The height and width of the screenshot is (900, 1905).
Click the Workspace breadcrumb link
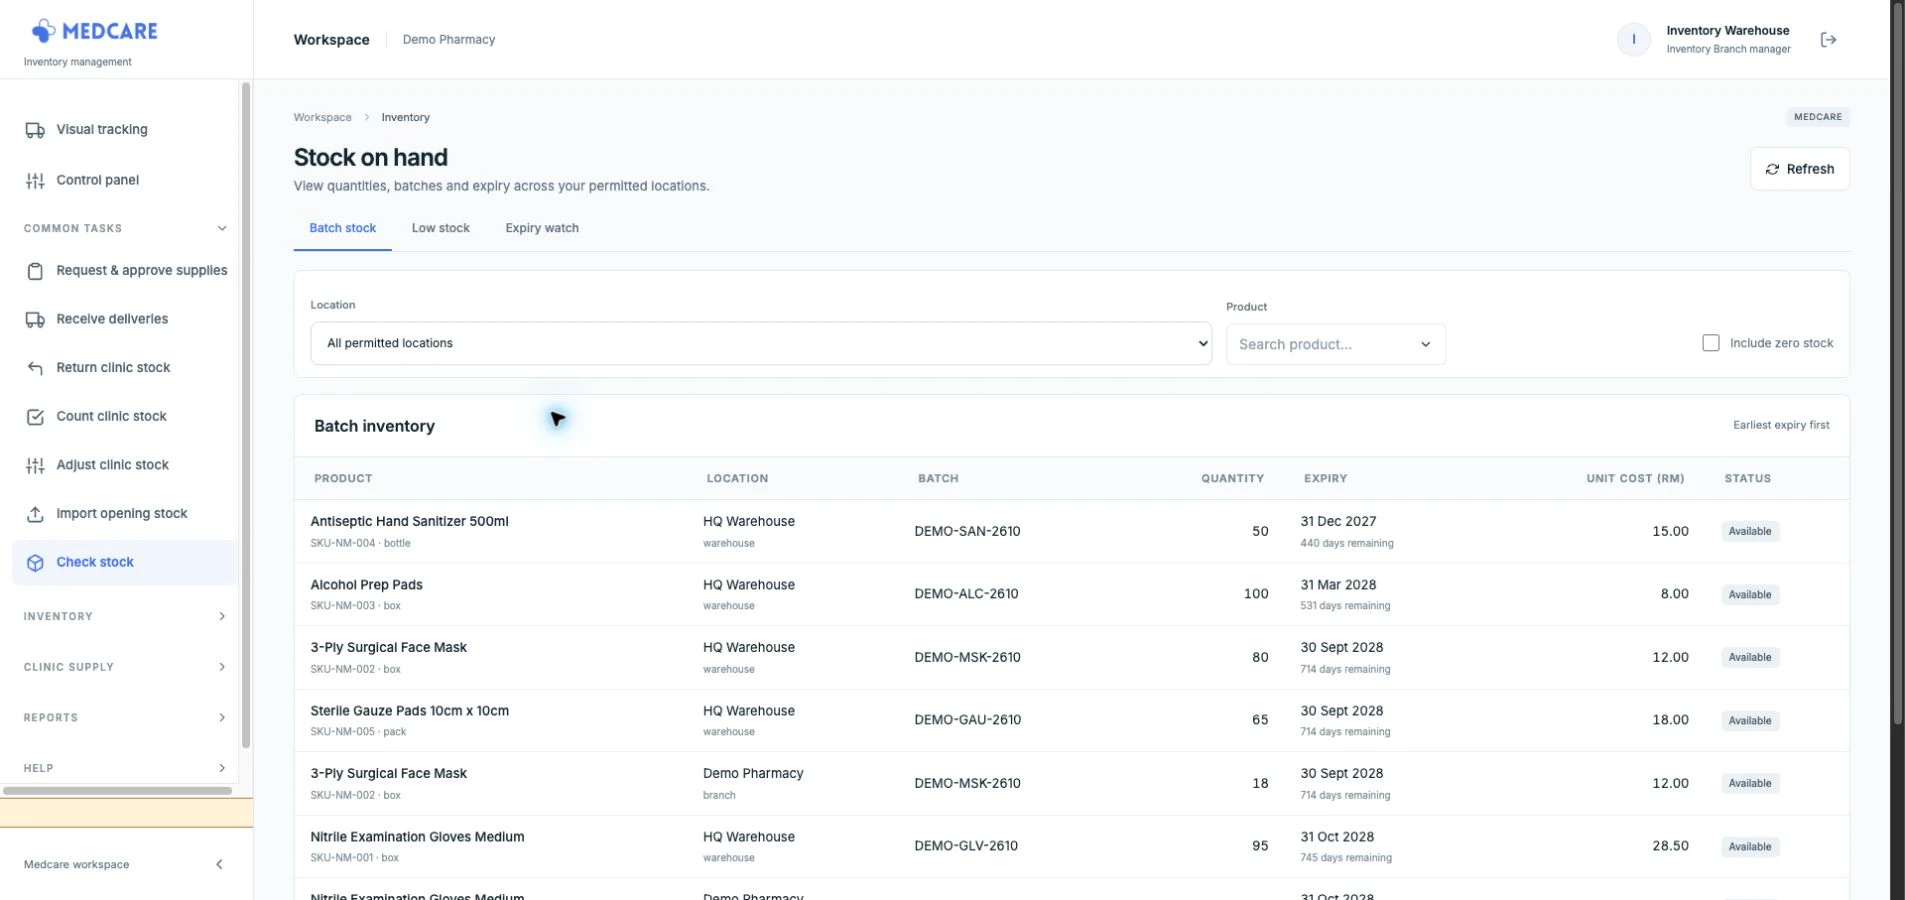(322, 117)
